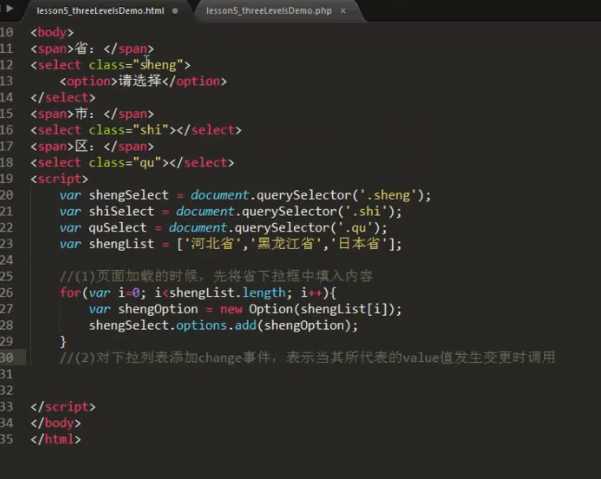The height and width of the screenshot is (479, 601).
Task: Click the body tag on line 10
Action: tap(52, 32)
